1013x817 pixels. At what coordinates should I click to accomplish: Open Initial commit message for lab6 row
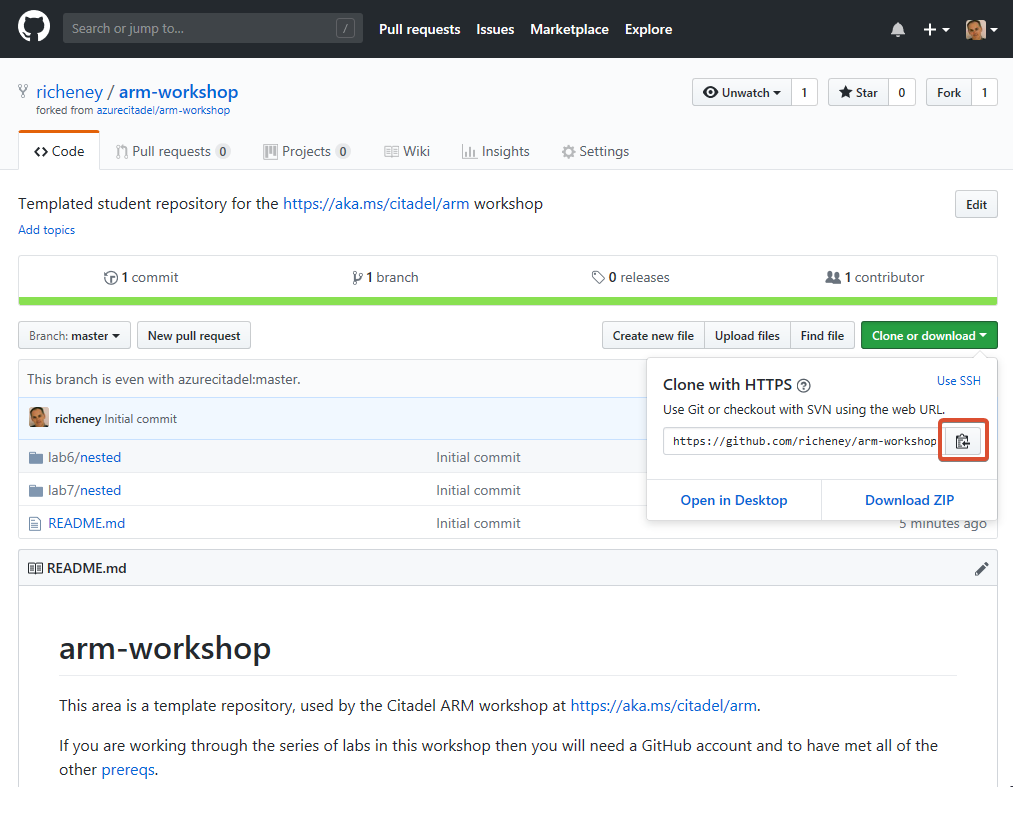tap(478, 457)
